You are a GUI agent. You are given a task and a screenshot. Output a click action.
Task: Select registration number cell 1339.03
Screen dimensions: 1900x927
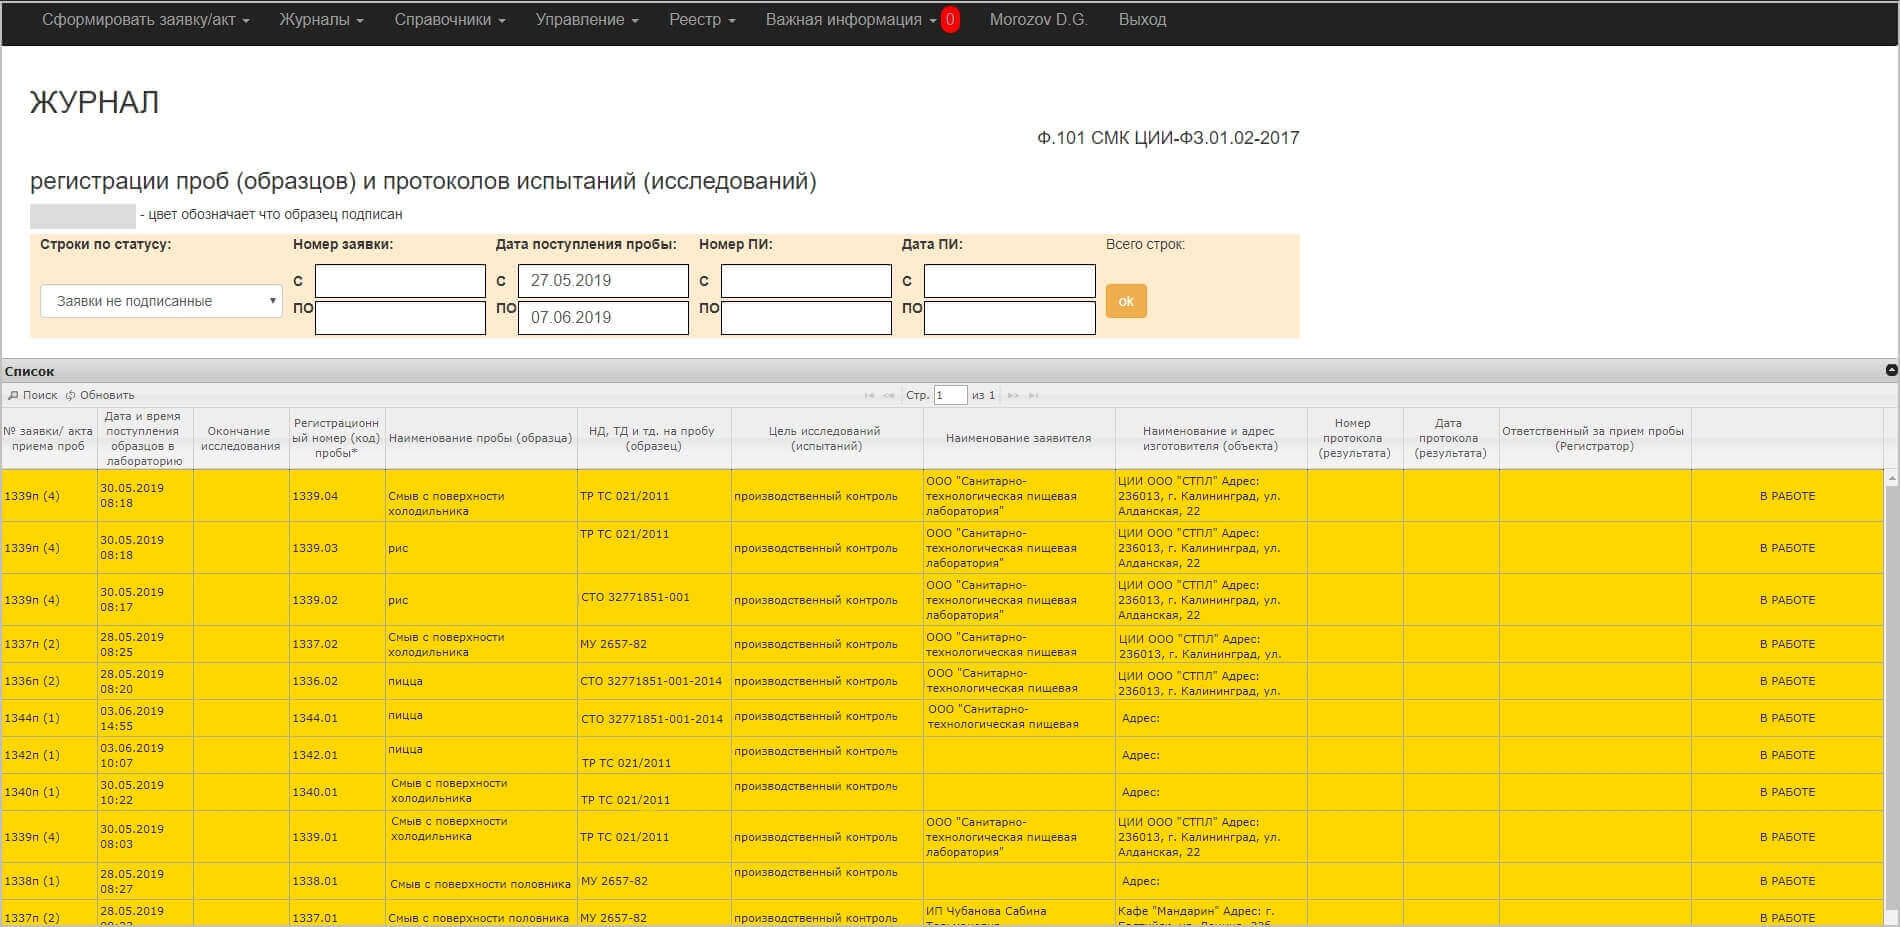click(x=336, y=548)
